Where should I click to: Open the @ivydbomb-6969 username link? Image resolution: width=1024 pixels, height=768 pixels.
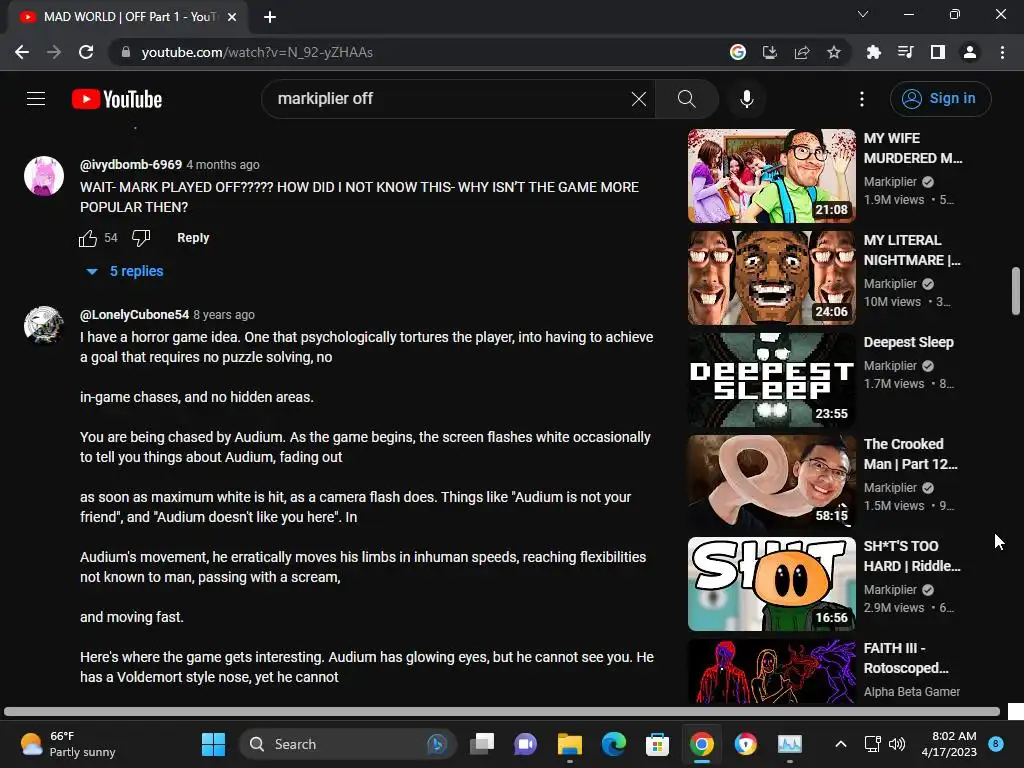click(x=131, y=165)
